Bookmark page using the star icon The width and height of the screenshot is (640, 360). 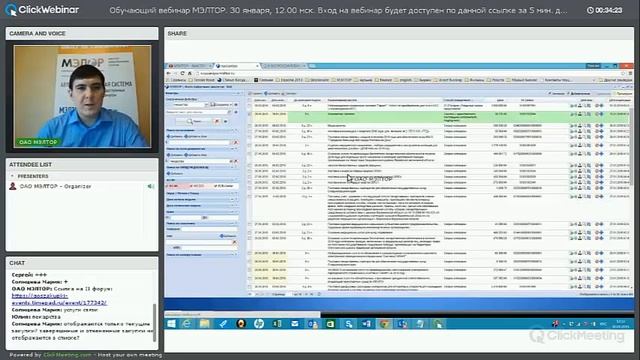pos(623,73)
